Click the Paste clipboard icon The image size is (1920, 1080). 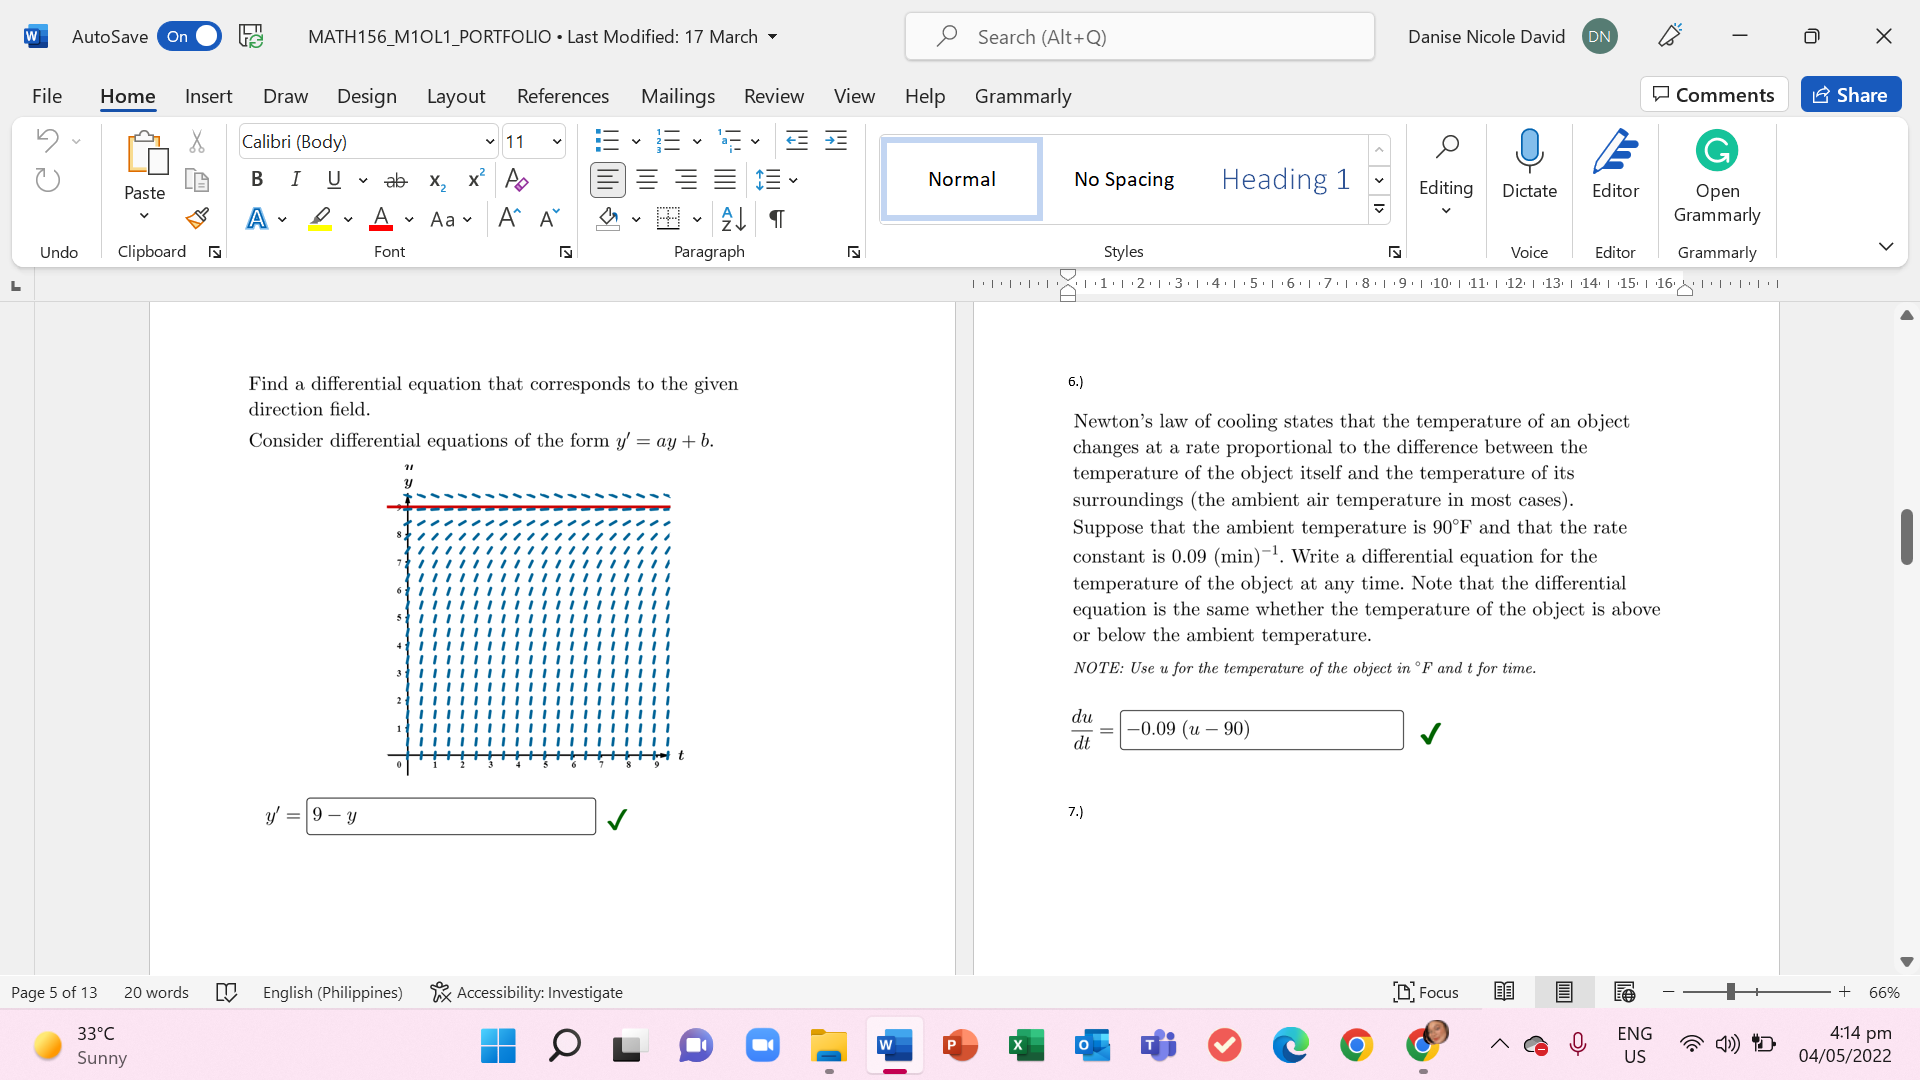(146, 152)
